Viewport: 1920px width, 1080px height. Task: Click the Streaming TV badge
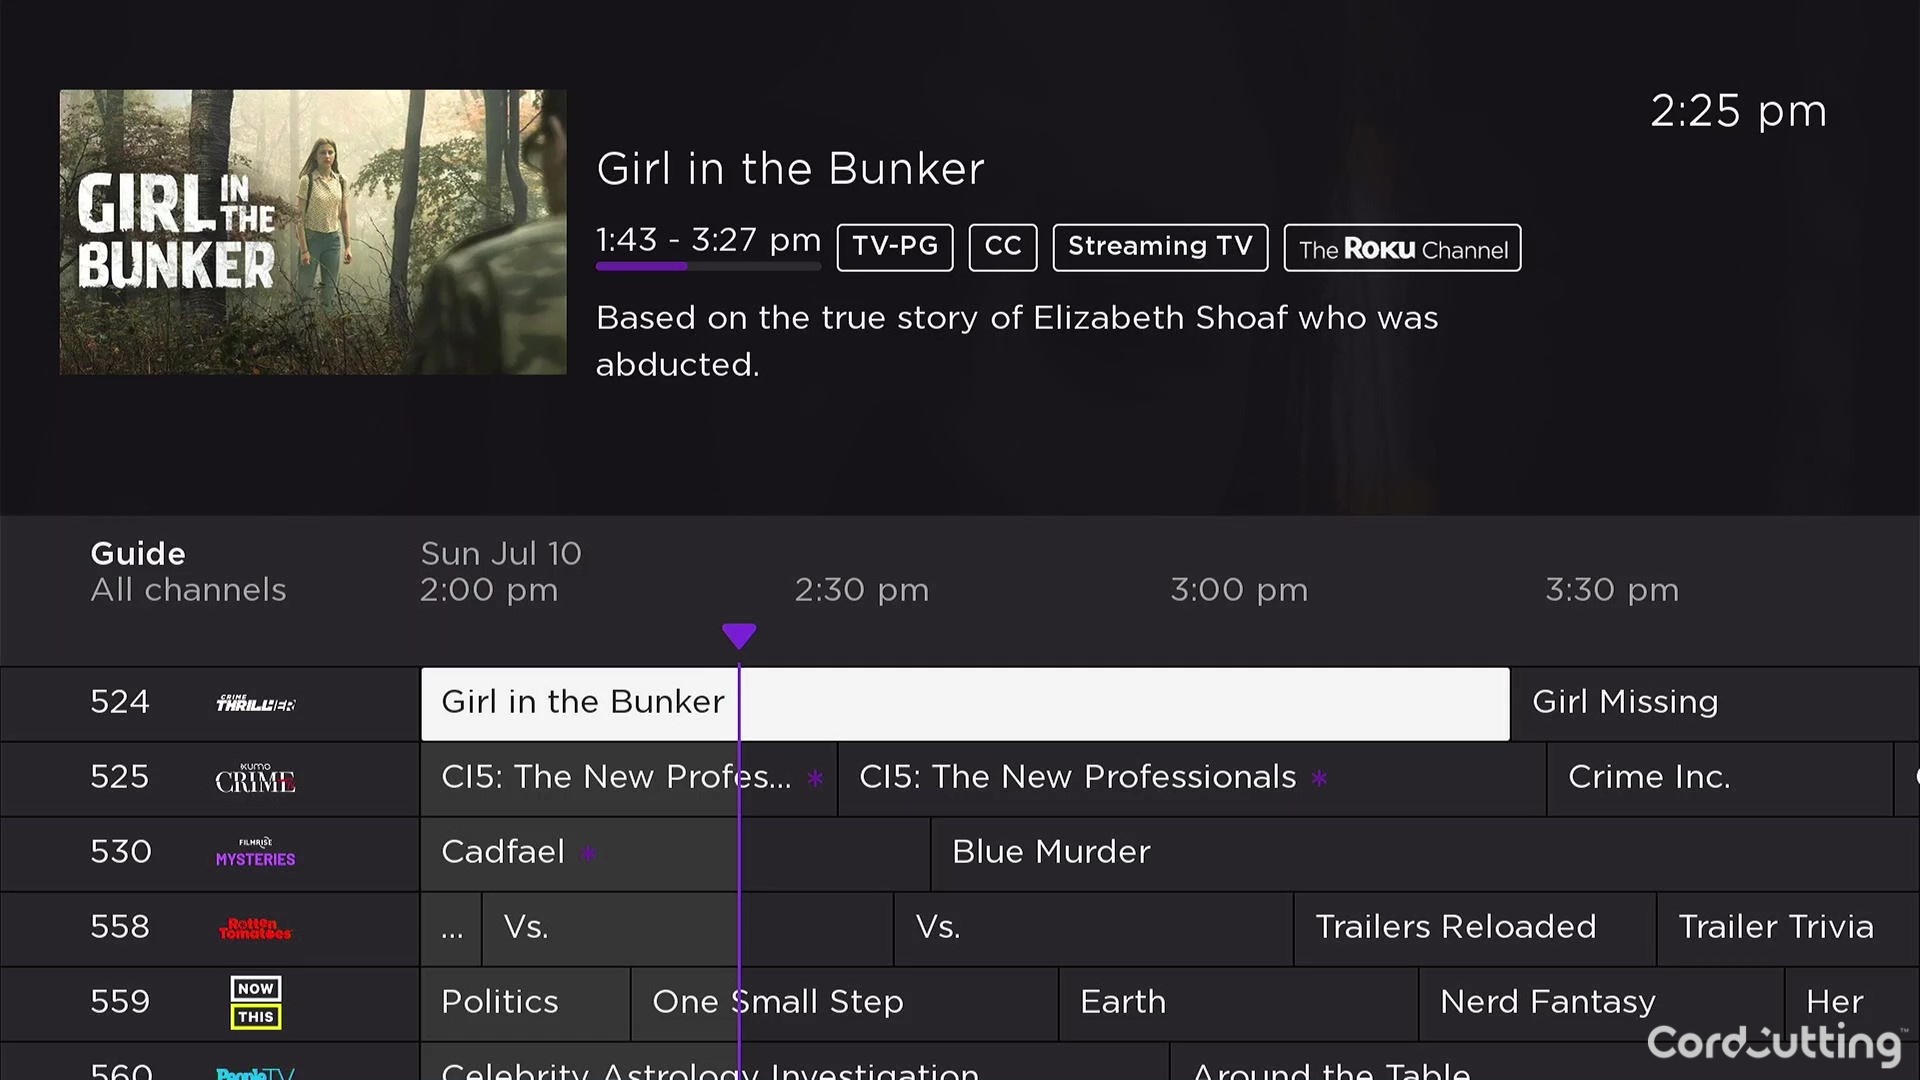(1160, 247)
